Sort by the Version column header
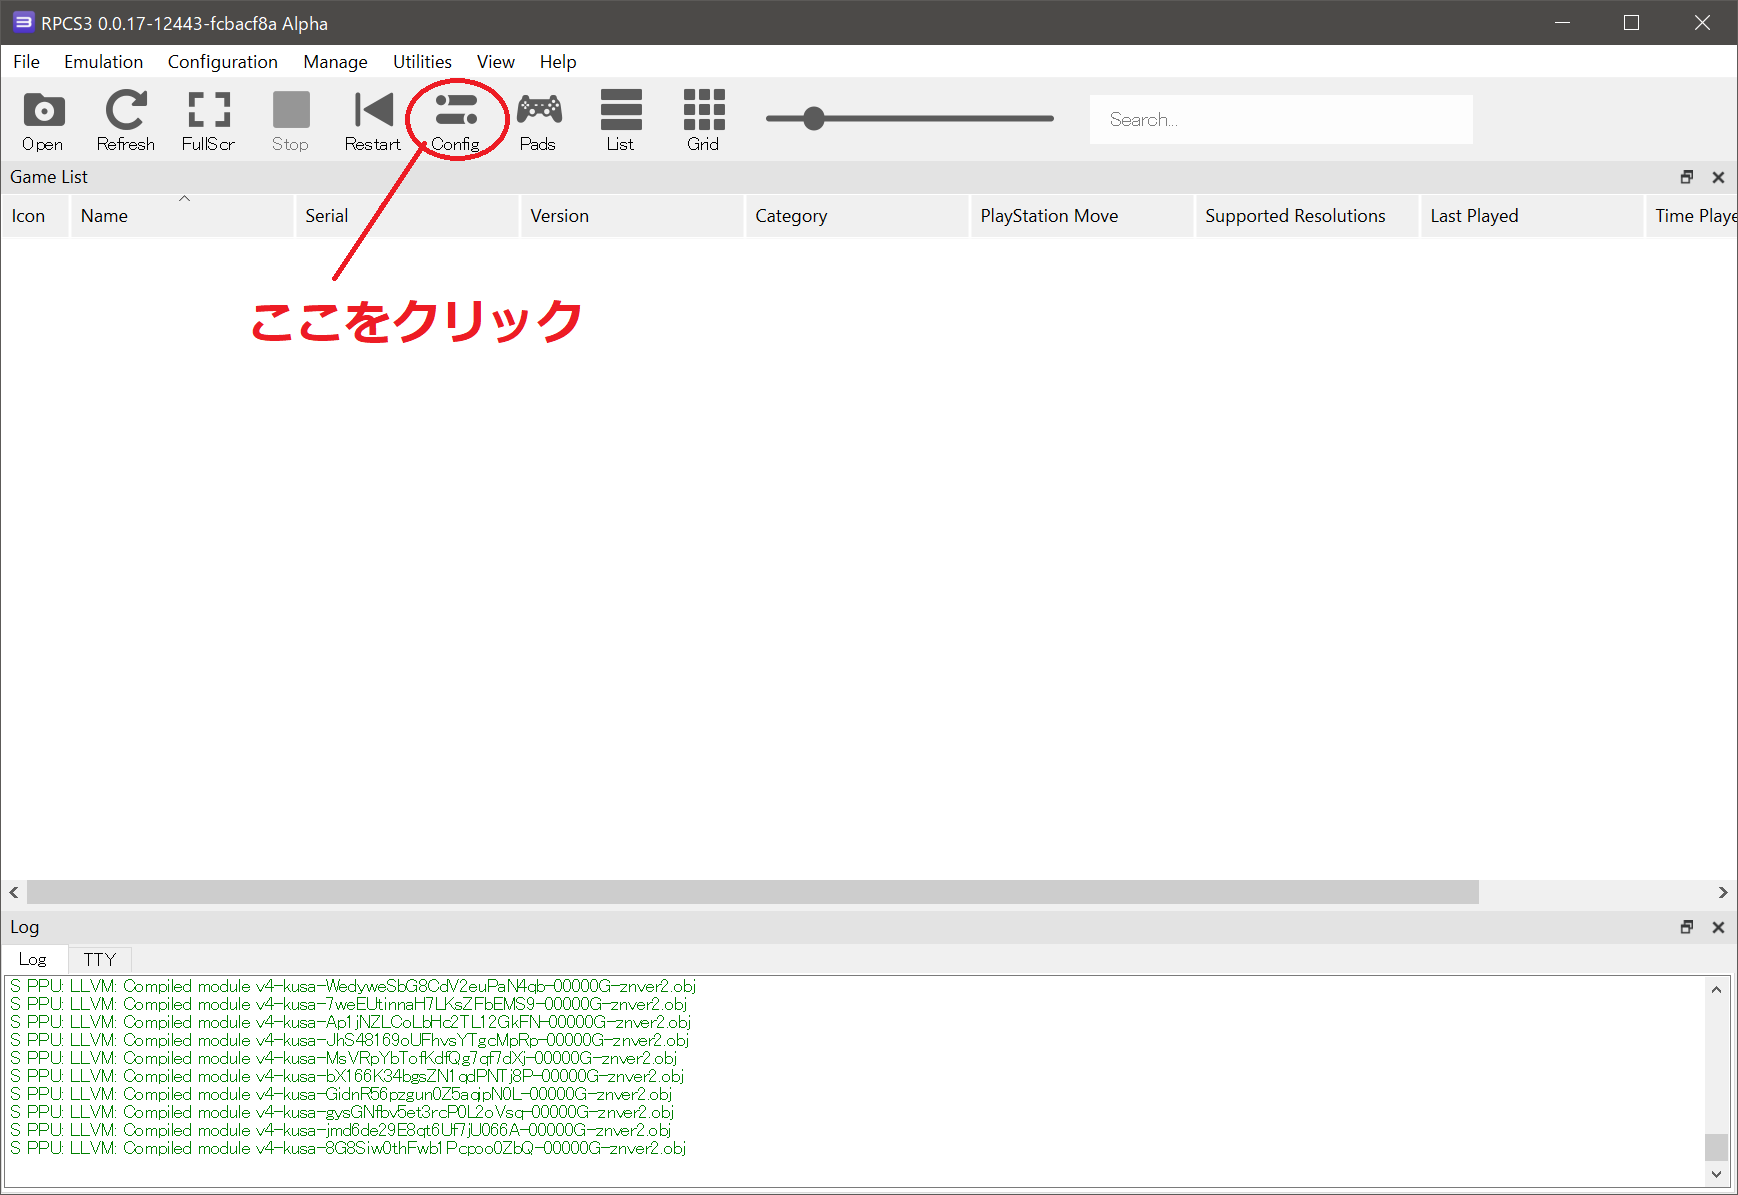Screen dimensions: 1738x1195 (x=633, y=216)
